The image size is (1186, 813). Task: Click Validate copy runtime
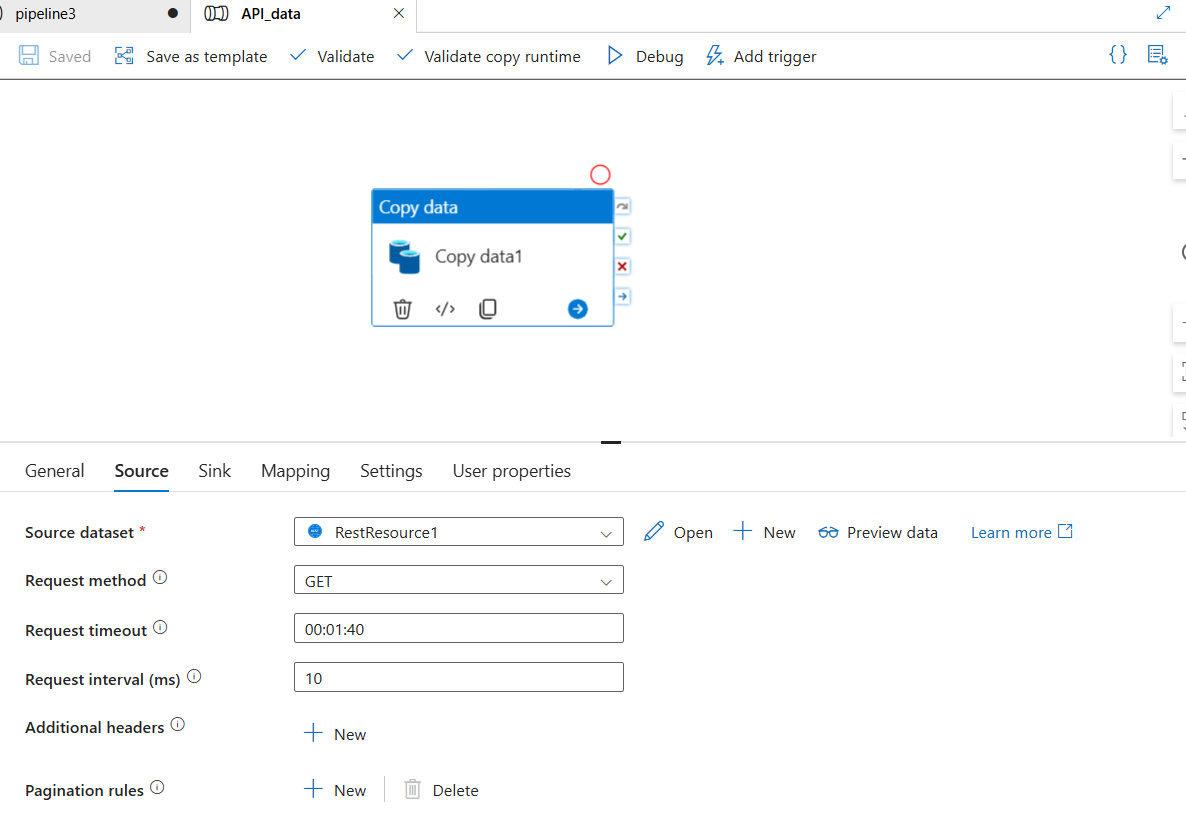click(x=489, y=56)
